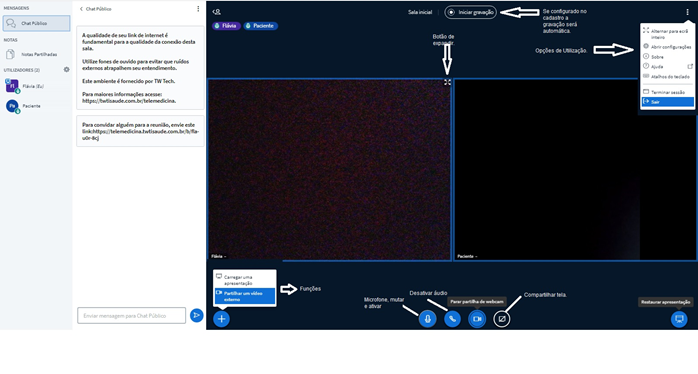Open the twtisaude.com.br/telemedicina link in chat
Screen dimensions: 698x374
click(x=129, y=101)
